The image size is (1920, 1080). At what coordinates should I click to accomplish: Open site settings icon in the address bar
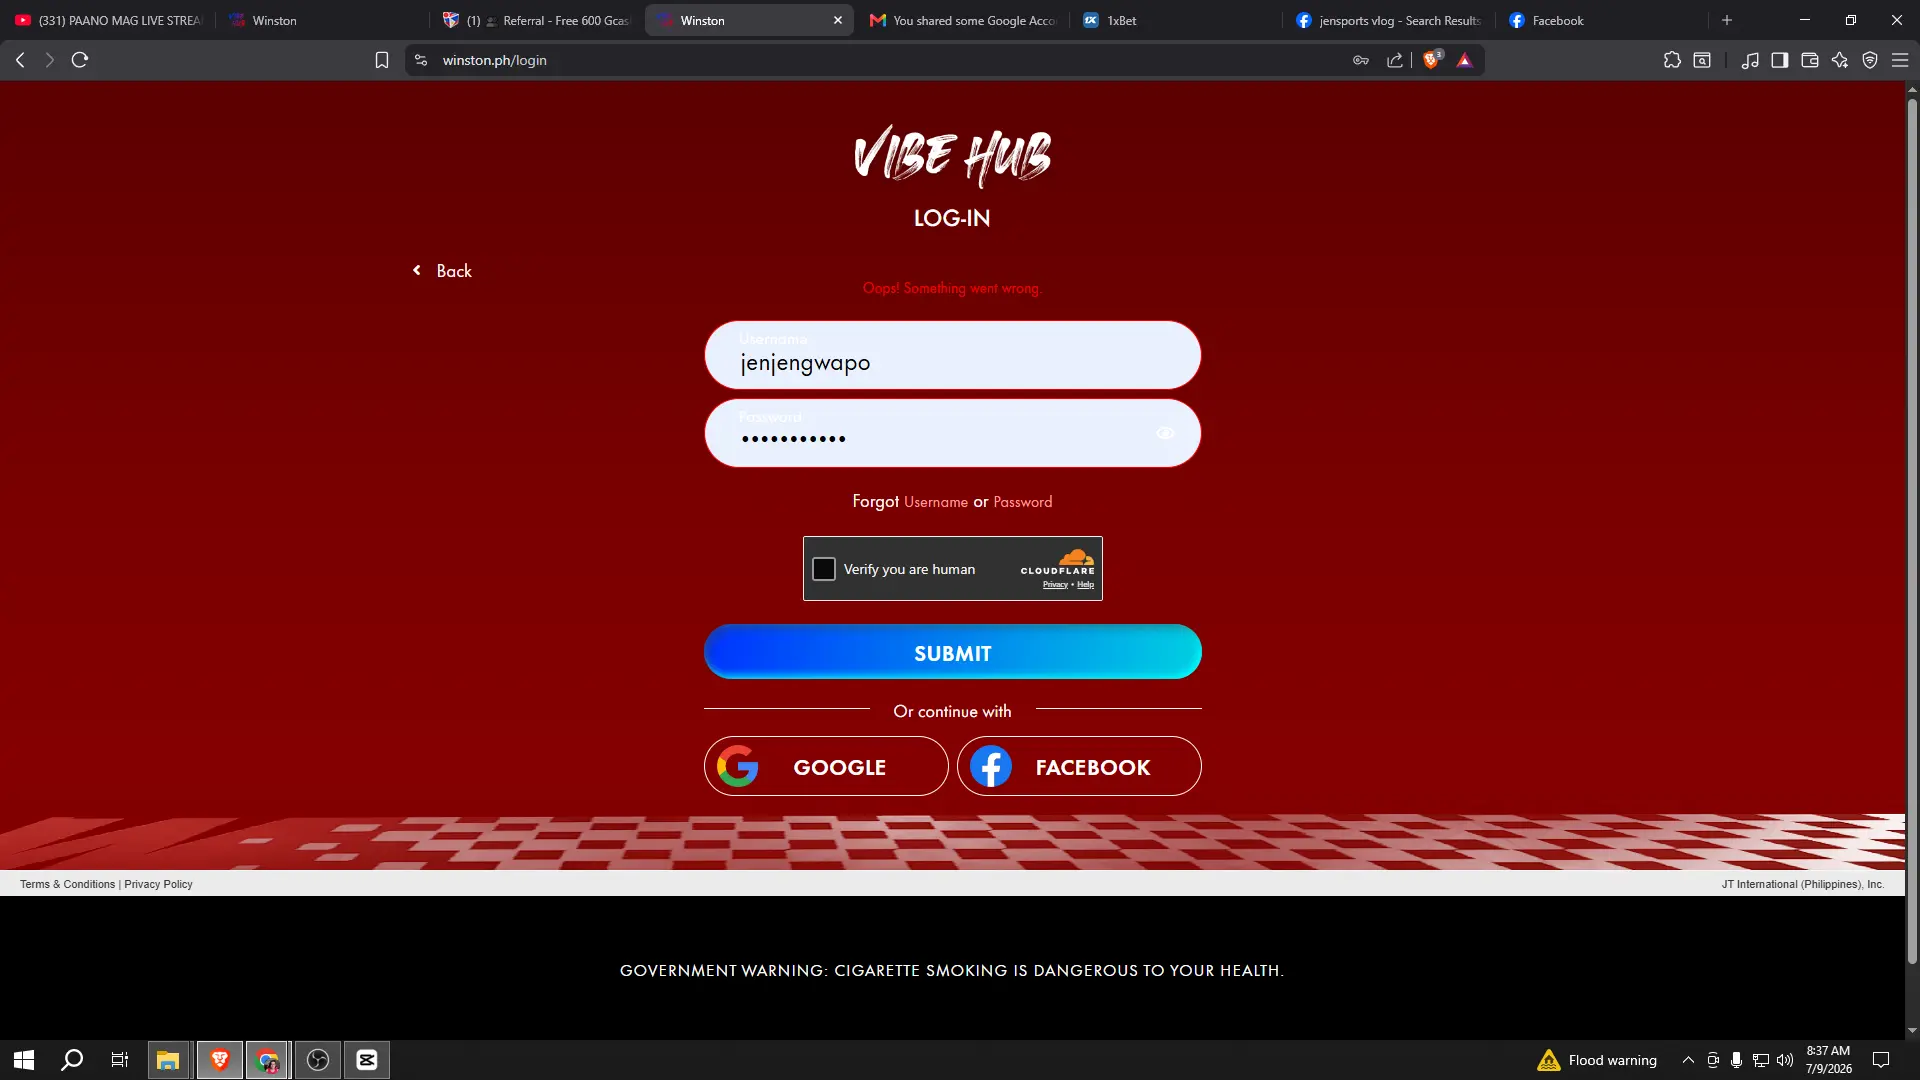(x=421, y=60)
